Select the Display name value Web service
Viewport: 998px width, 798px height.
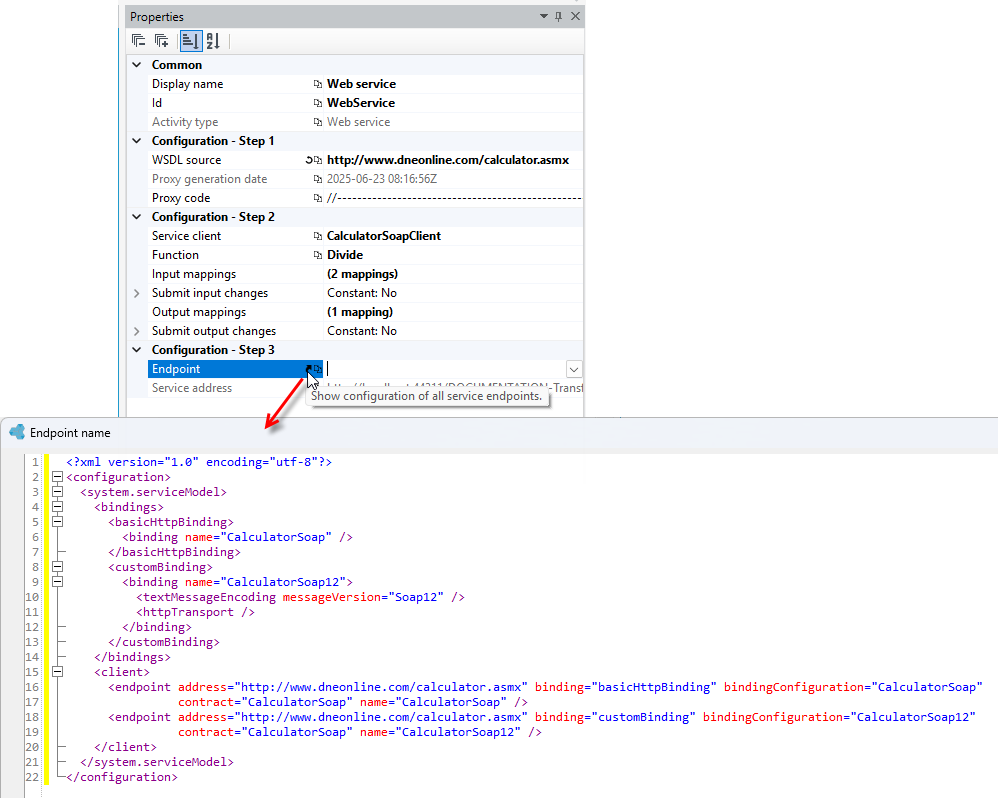pos(362,84)
